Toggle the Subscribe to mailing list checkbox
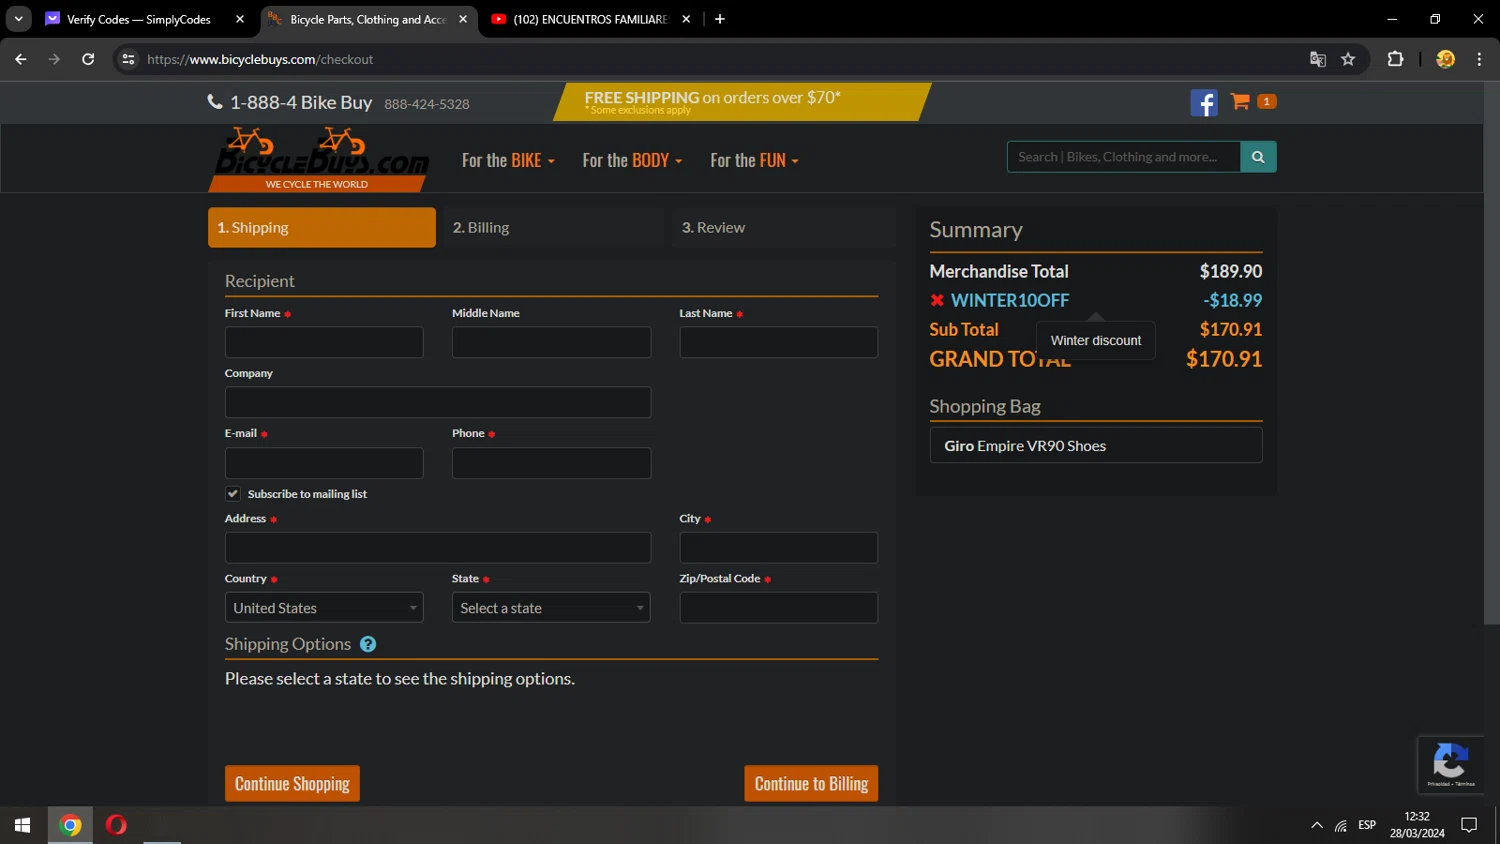 (x=233, y=494)
